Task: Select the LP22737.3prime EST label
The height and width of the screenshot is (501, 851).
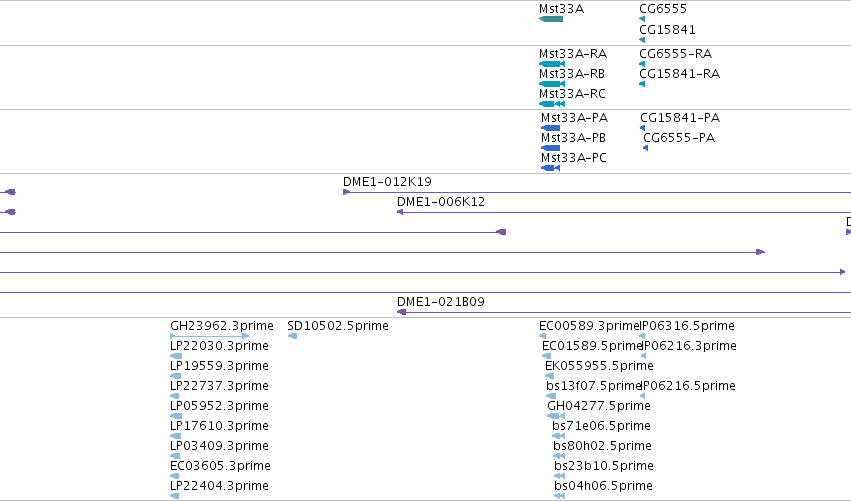Action: click(x=219, y=386)
